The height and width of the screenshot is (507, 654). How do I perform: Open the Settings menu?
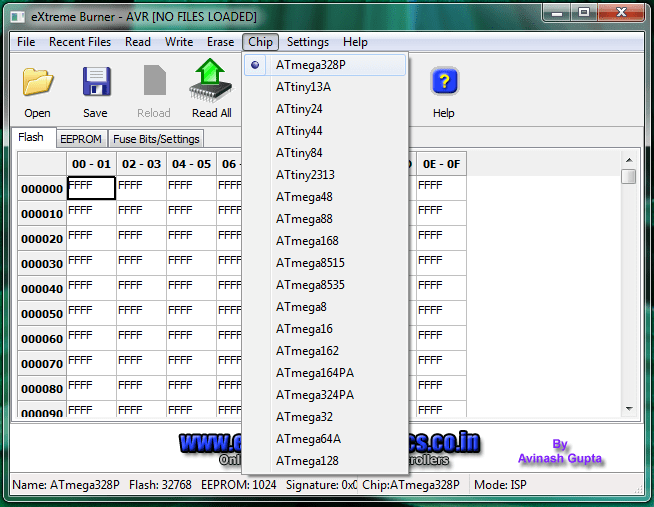tap(307, 42)
